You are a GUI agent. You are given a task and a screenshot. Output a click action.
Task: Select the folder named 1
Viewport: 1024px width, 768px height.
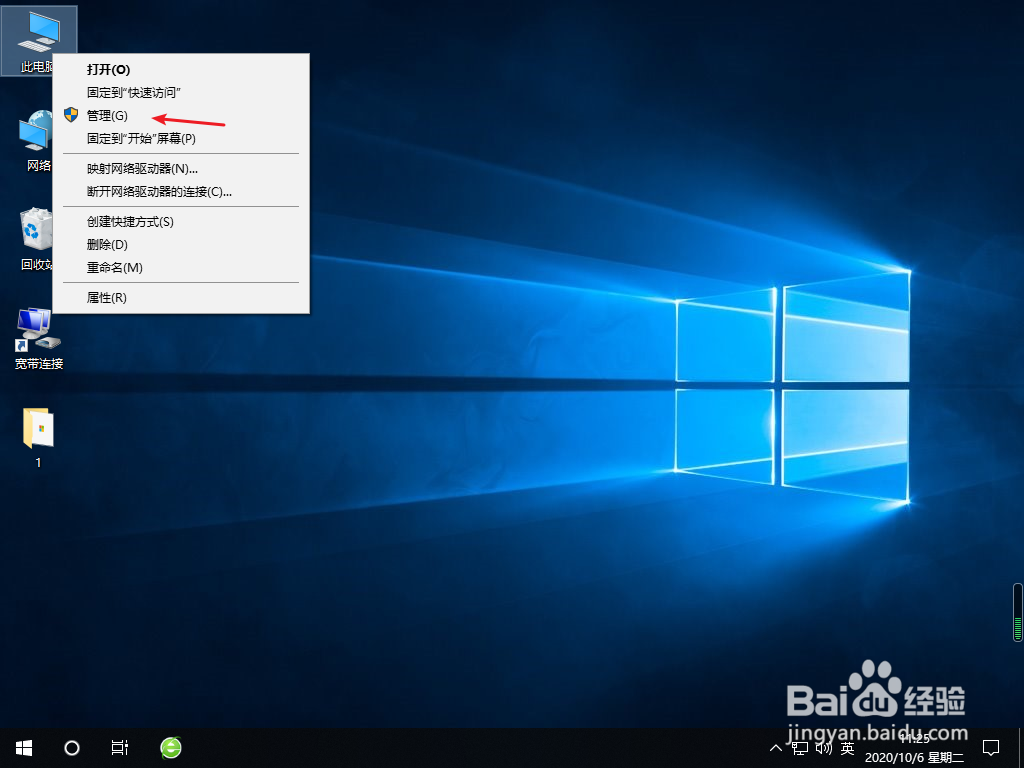tap(39, 436)
